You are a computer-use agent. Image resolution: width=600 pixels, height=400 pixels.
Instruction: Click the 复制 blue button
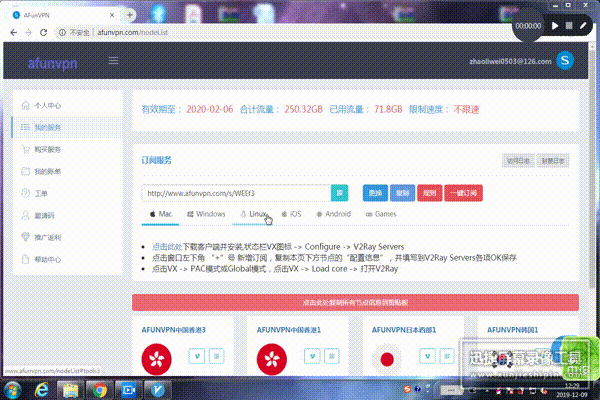point(402,193)
